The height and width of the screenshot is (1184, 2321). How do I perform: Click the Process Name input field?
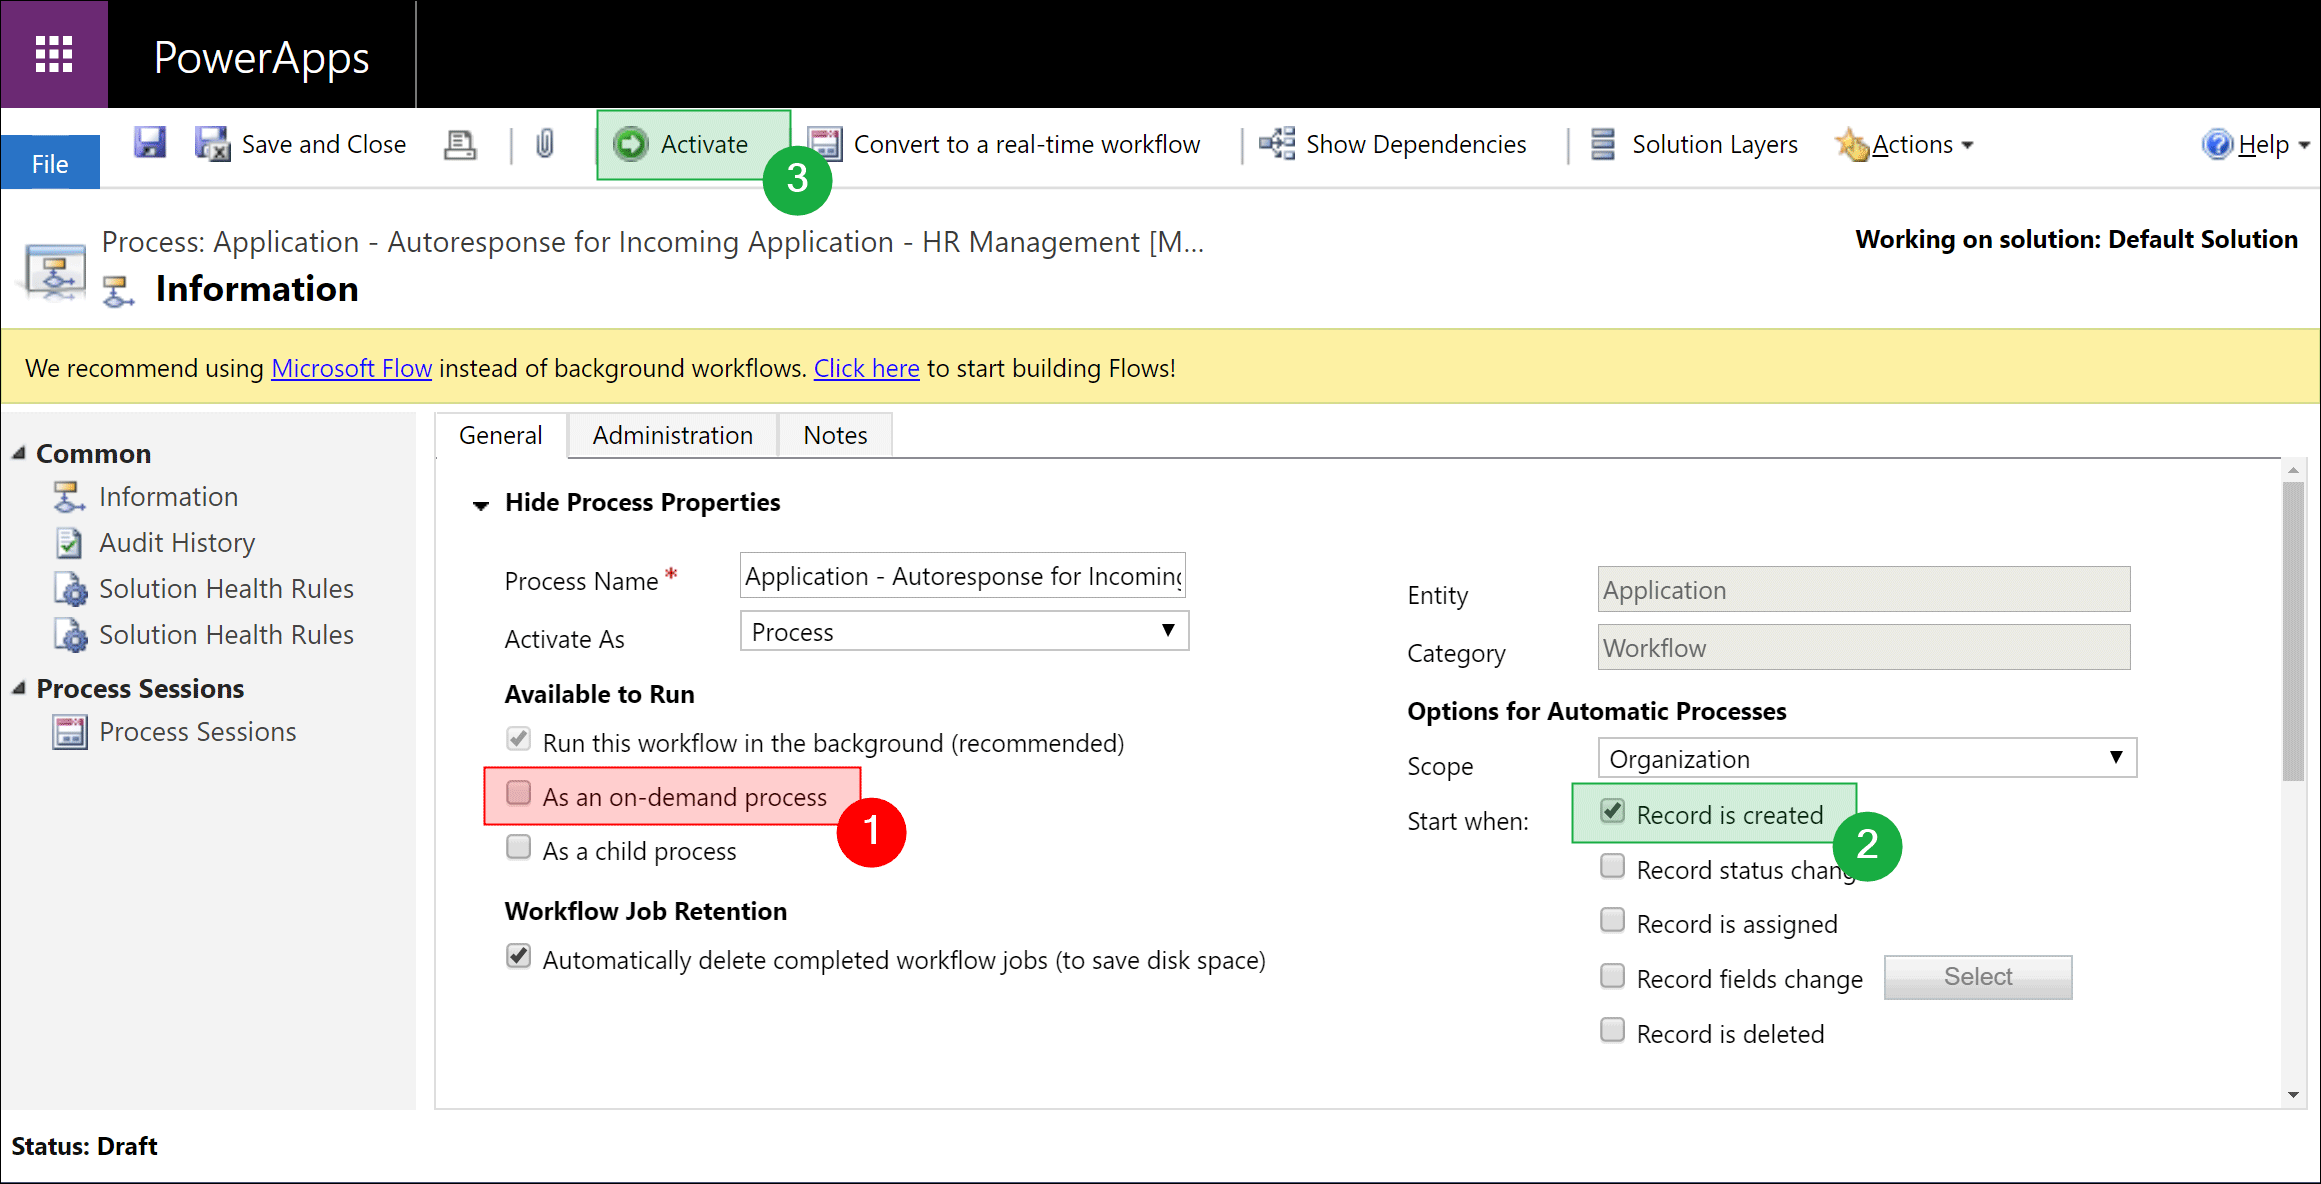[963, 575]
